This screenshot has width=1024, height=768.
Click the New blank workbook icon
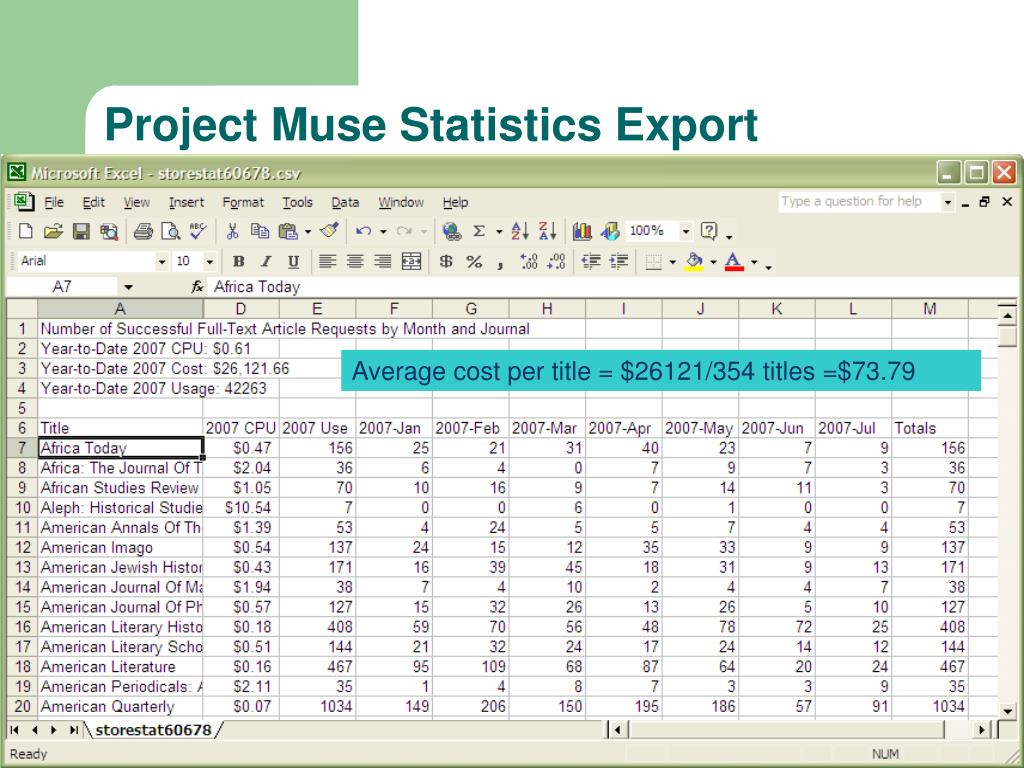pyautogui.click(x=25, y=231)
